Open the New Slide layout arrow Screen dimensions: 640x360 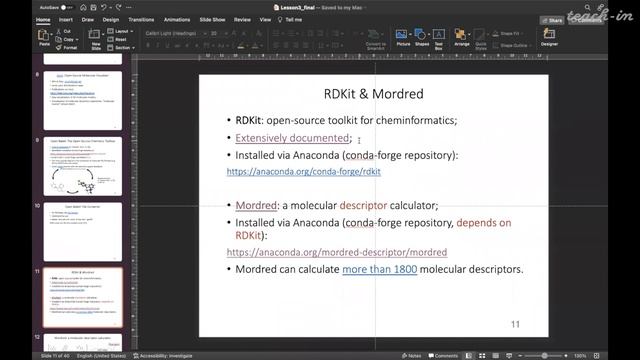102,35
